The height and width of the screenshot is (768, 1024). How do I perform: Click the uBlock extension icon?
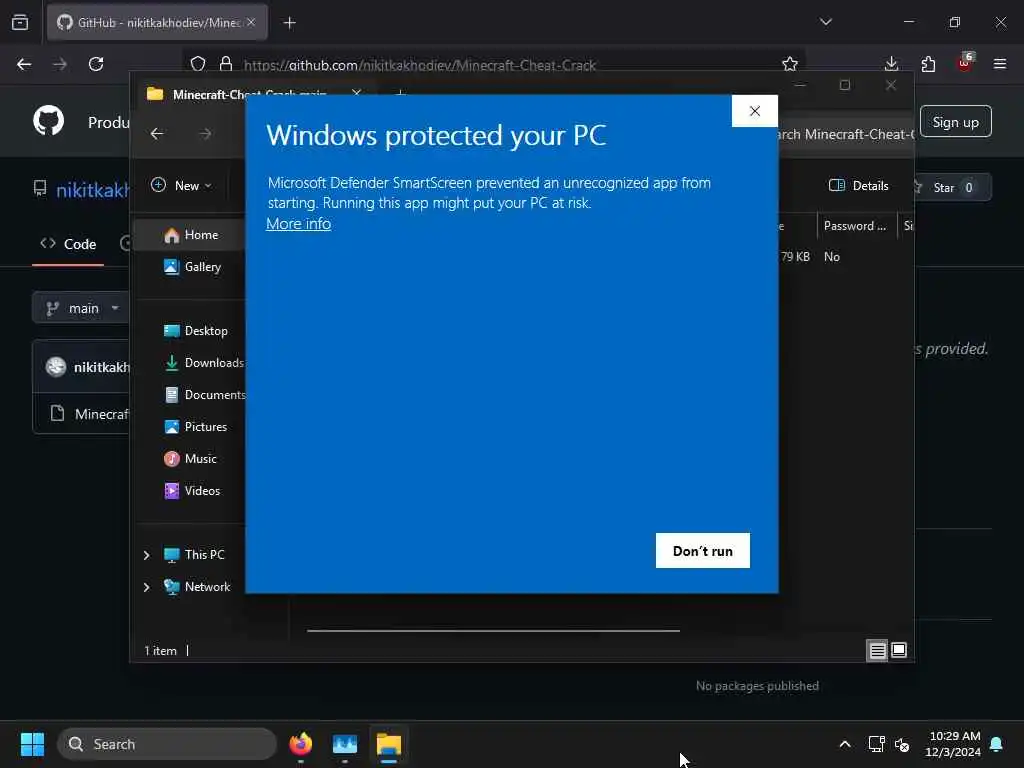tap(965, 63)
